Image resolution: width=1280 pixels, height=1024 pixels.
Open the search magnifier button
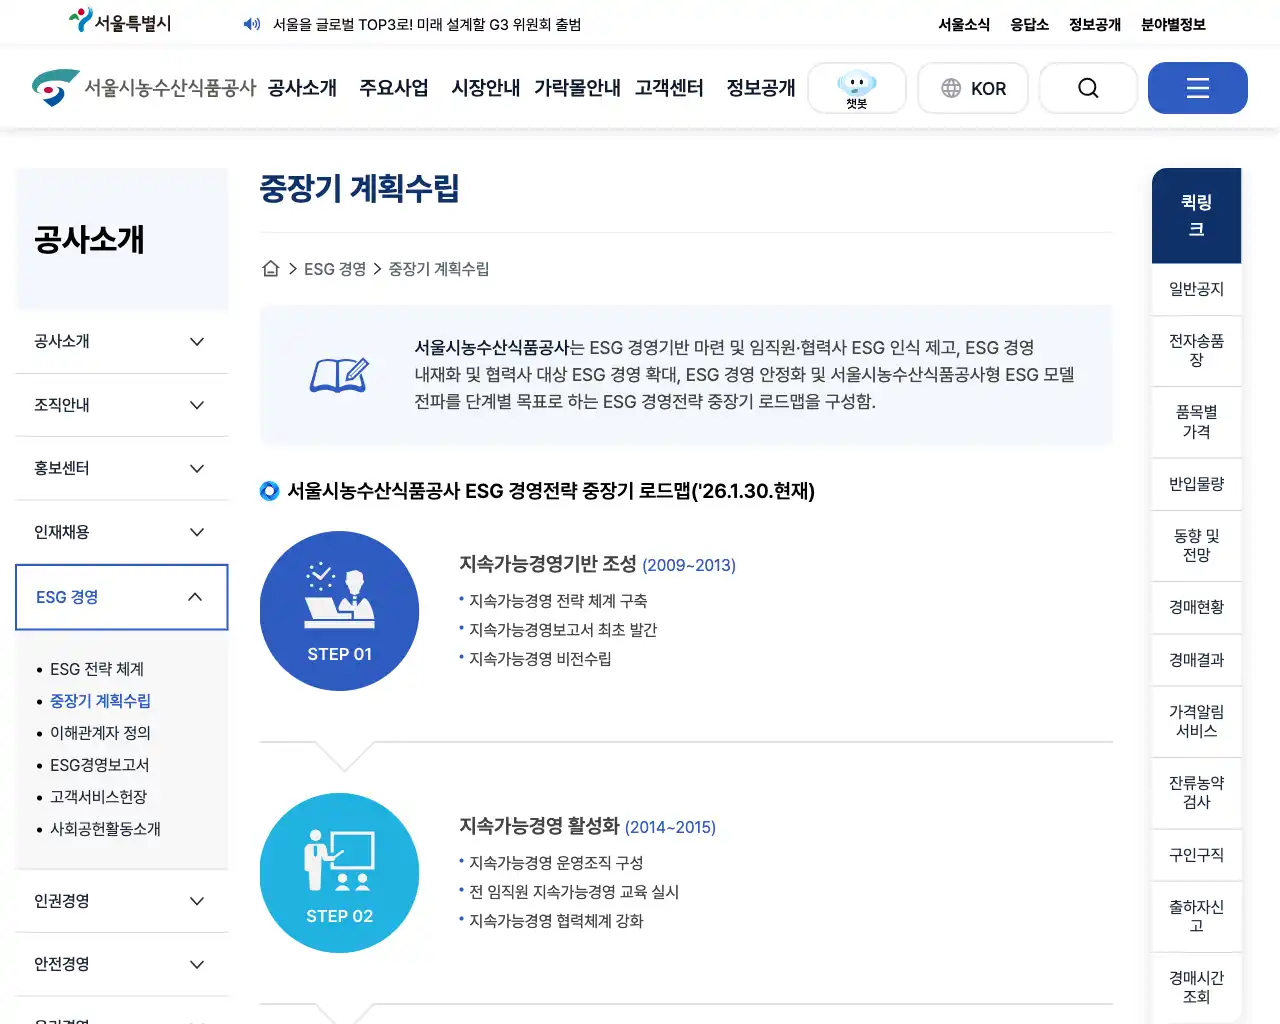coord(1088,88)
